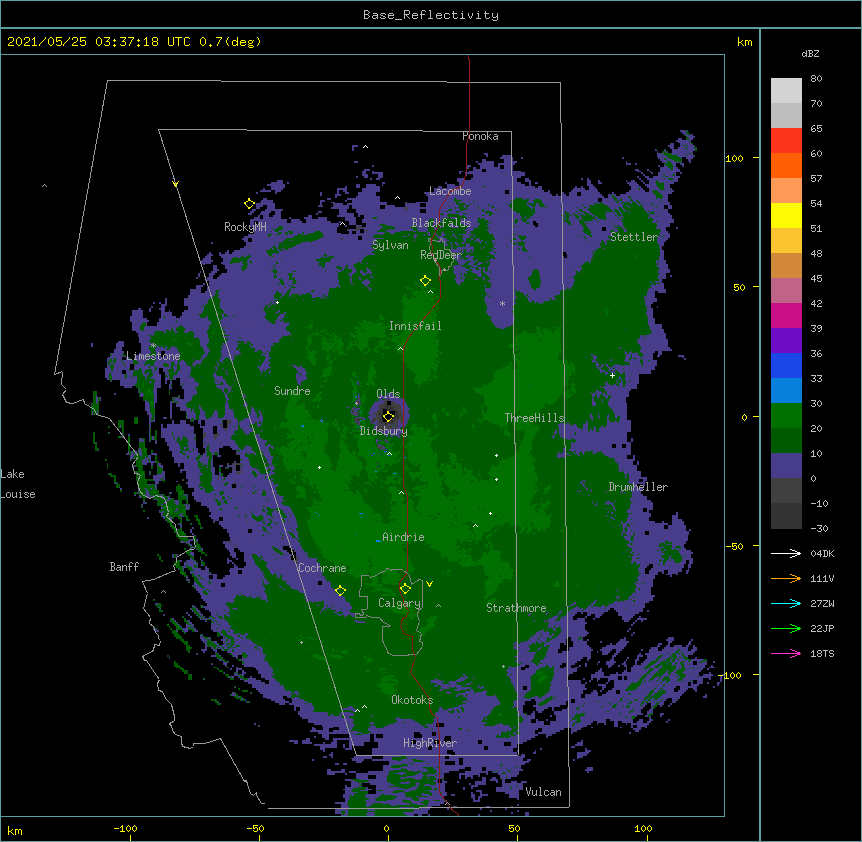The image size is (862, 842).
Task: Click the ThreeHills label
Action: coord(535,418)
